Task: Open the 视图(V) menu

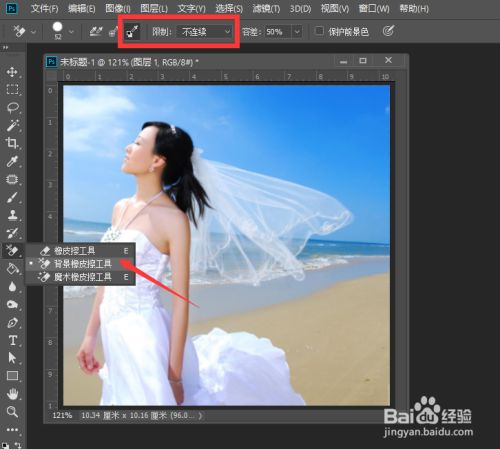Action: click(x=335, y=8)
